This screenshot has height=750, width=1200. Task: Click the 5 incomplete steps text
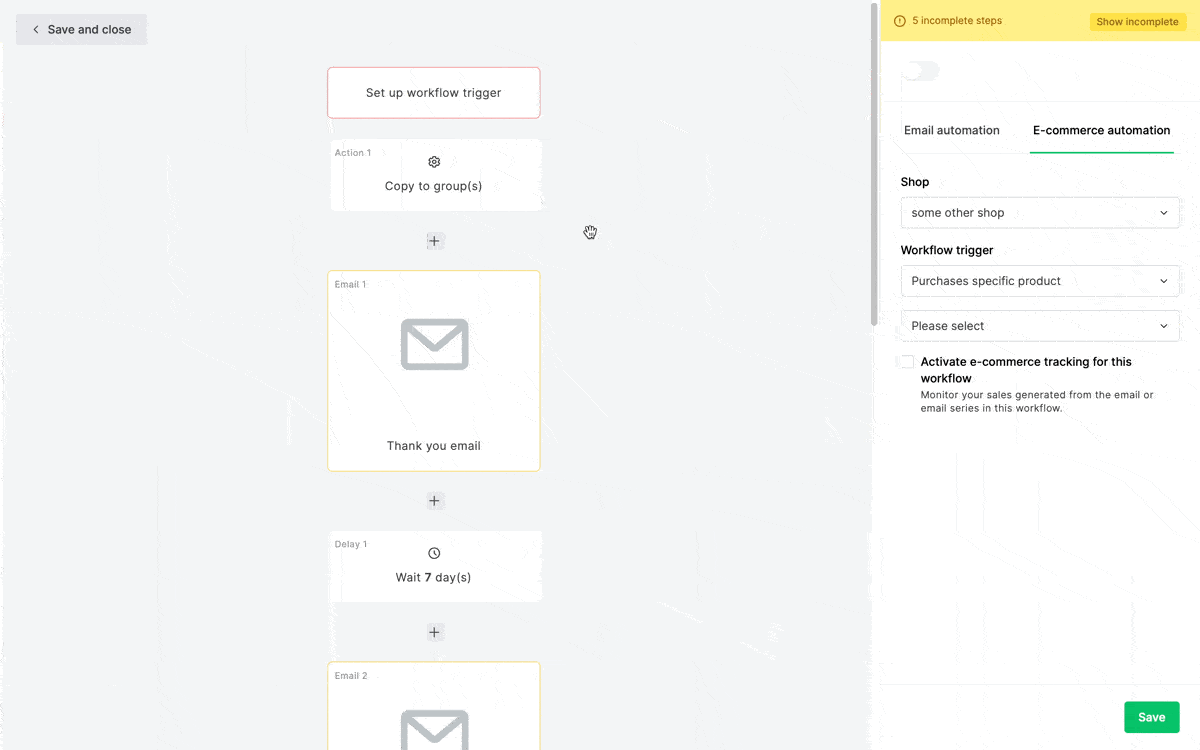click(x=957, y=21)
